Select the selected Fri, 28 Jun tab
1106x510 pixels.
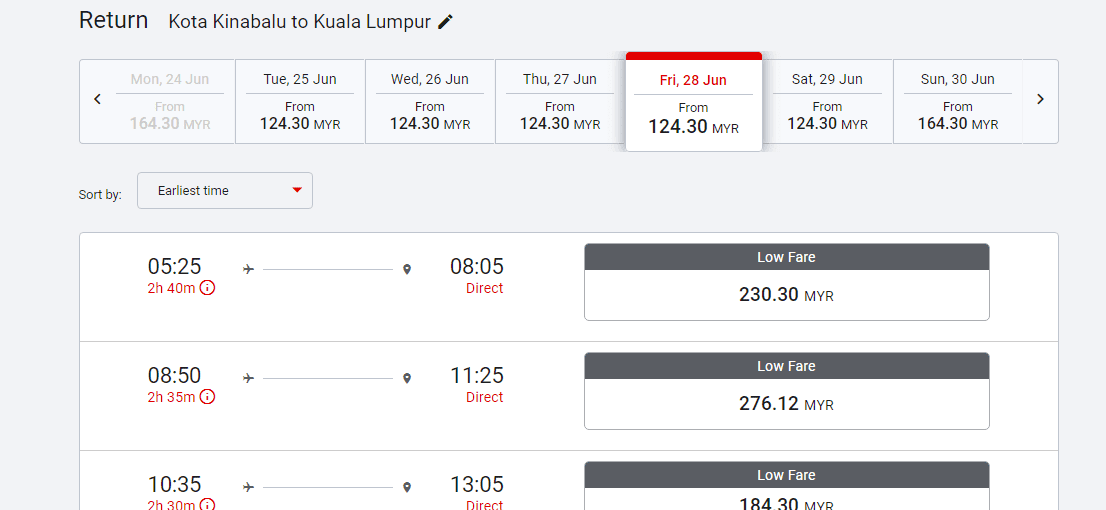click(x=693, y=102)
